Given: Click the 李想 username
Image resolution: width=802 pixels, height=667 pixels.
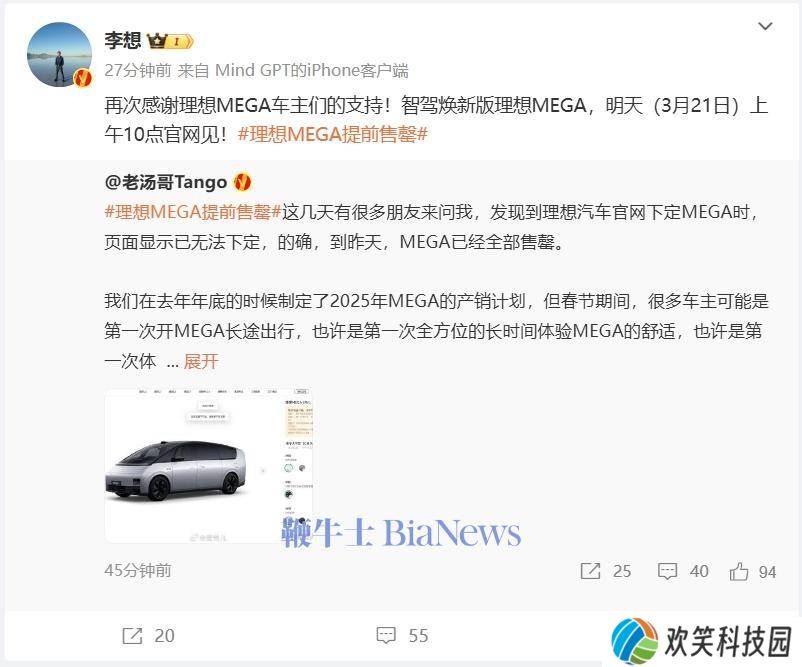Looking at the screenshot, I should coord(123,40).
